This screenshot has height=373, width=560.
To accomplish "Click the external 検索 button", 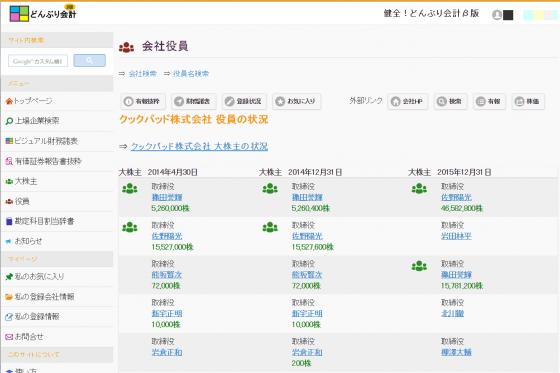I will (450, 101).
